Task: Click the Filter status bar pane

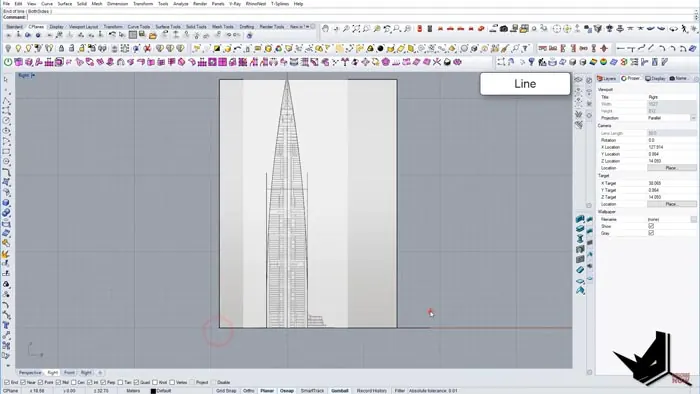Action: (400, 391)
